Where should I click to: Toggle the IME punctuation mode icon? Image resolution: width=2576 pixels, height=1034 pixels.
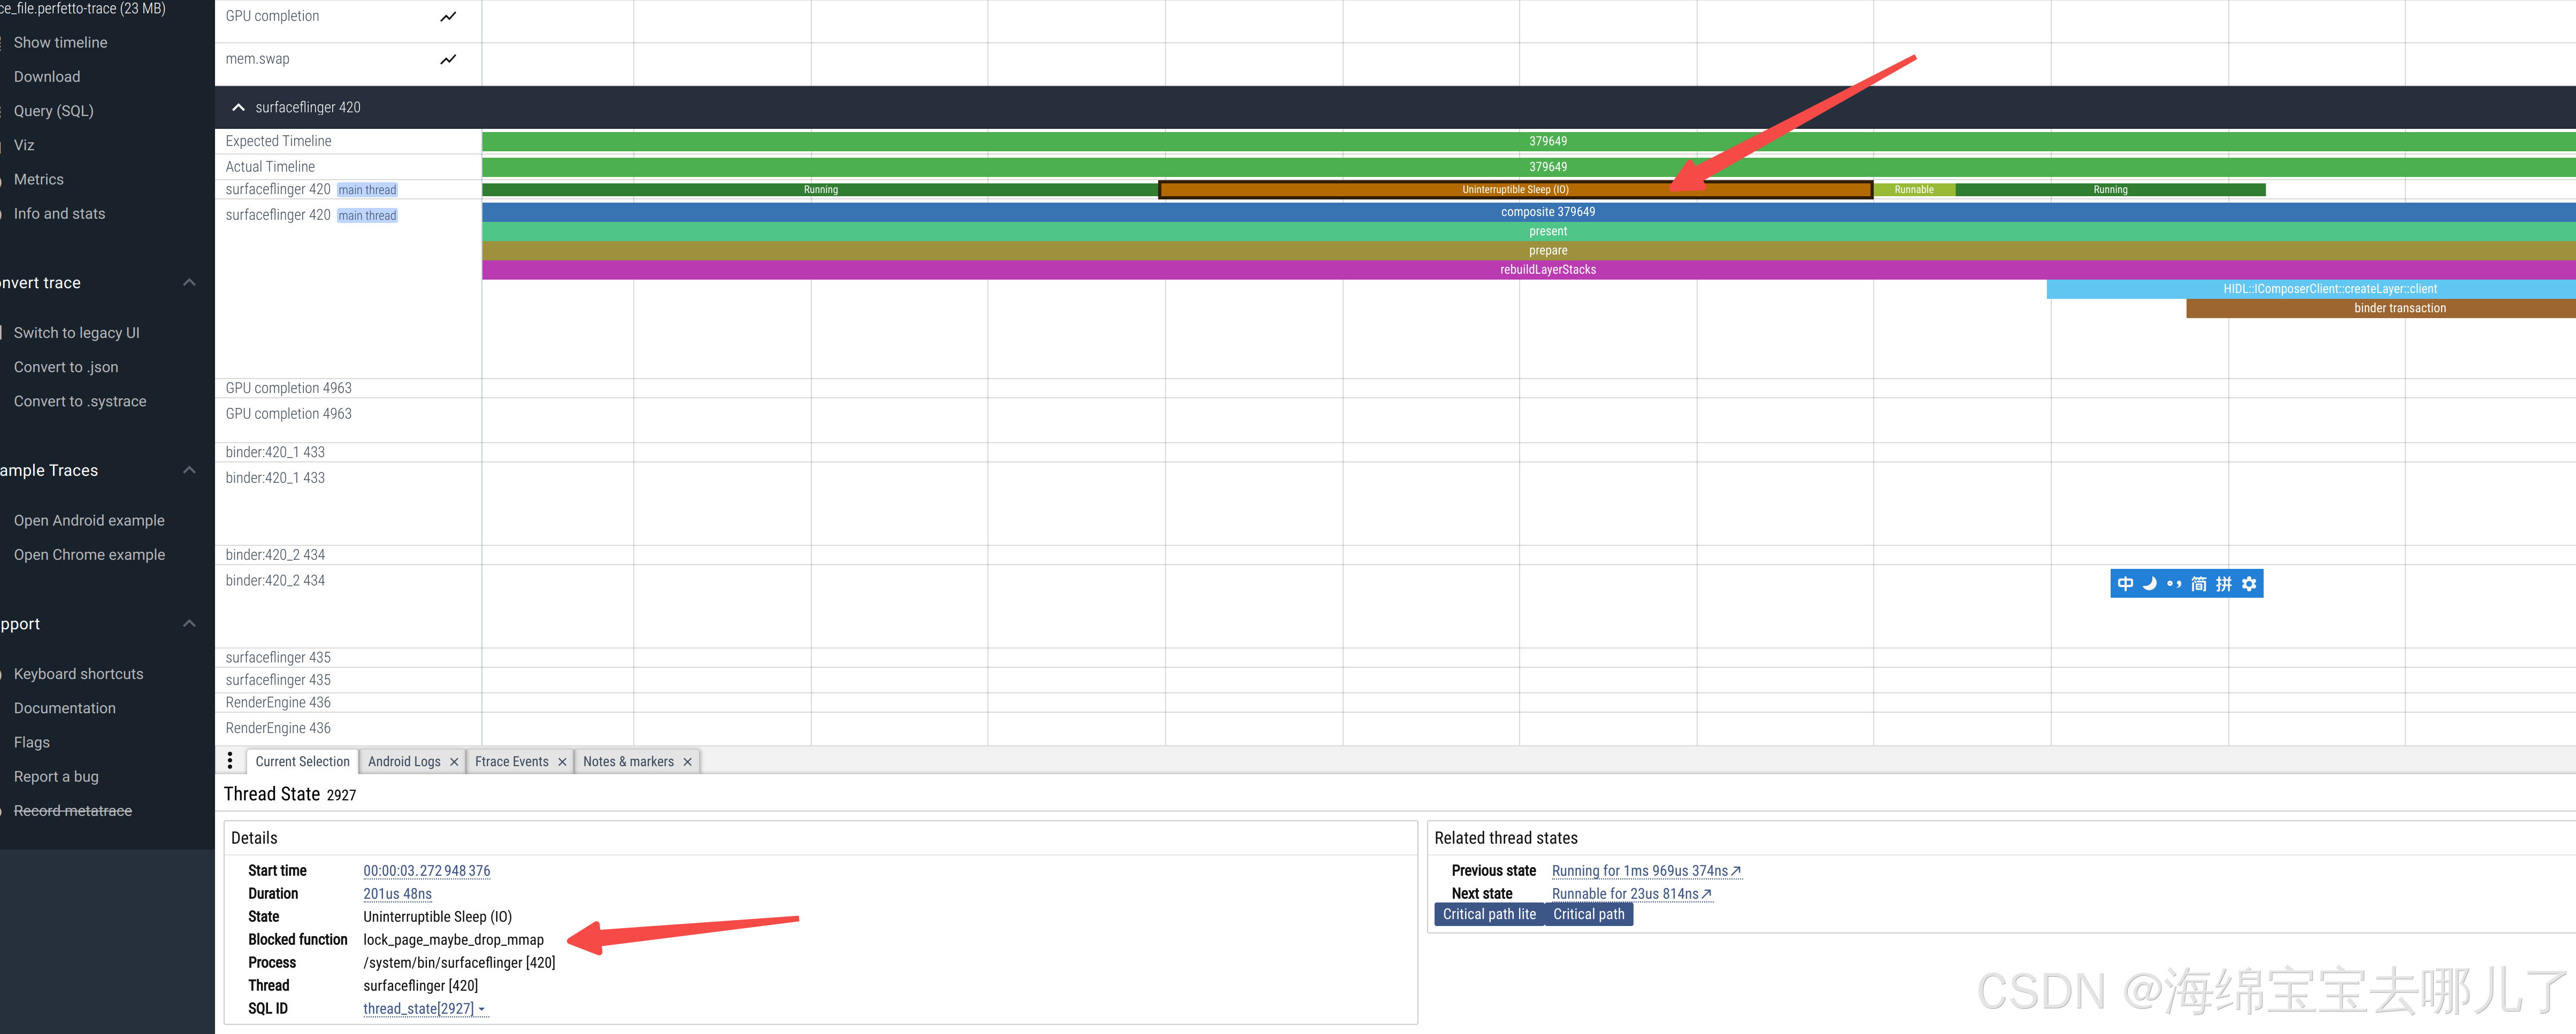(x=2174, y=584)
